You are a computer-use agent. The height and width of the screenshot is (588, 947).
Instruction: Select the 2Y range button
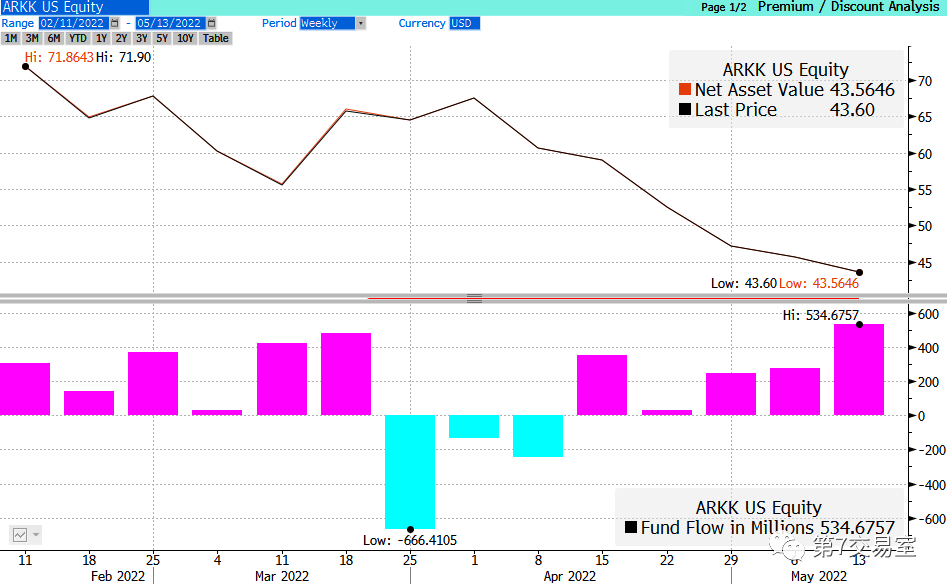121,38
